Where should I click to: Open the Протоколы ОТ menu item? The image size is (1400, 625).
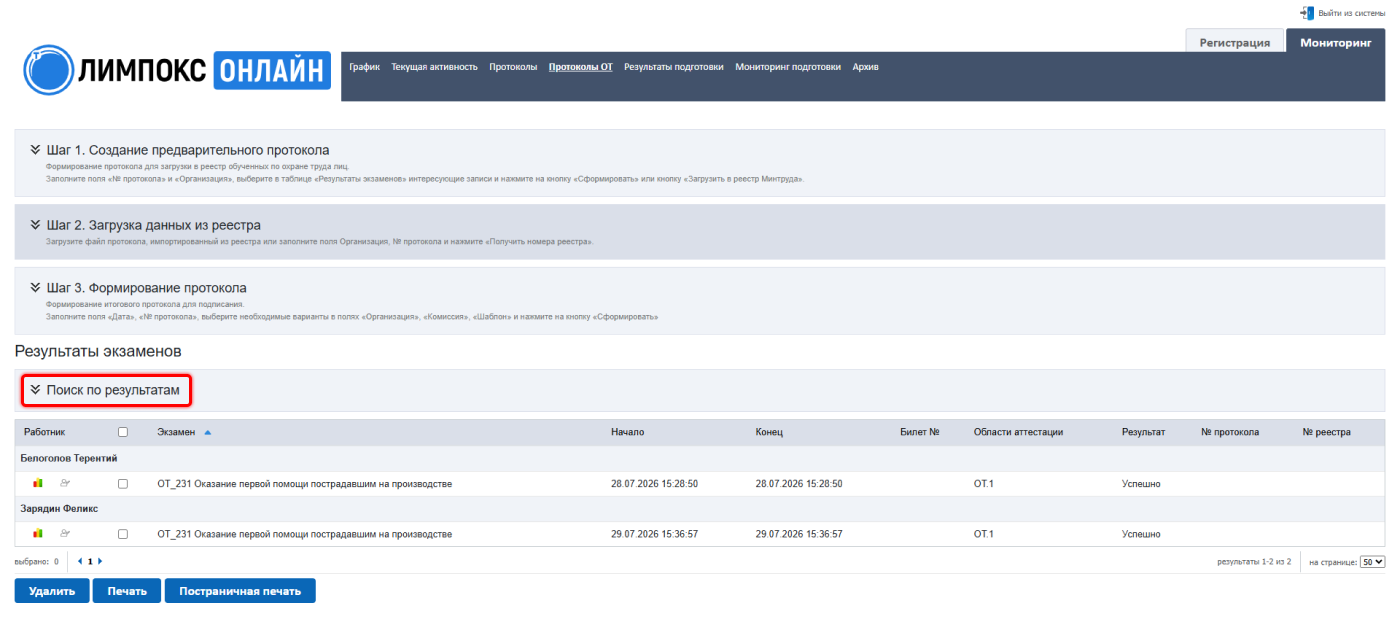click(581, 67)
